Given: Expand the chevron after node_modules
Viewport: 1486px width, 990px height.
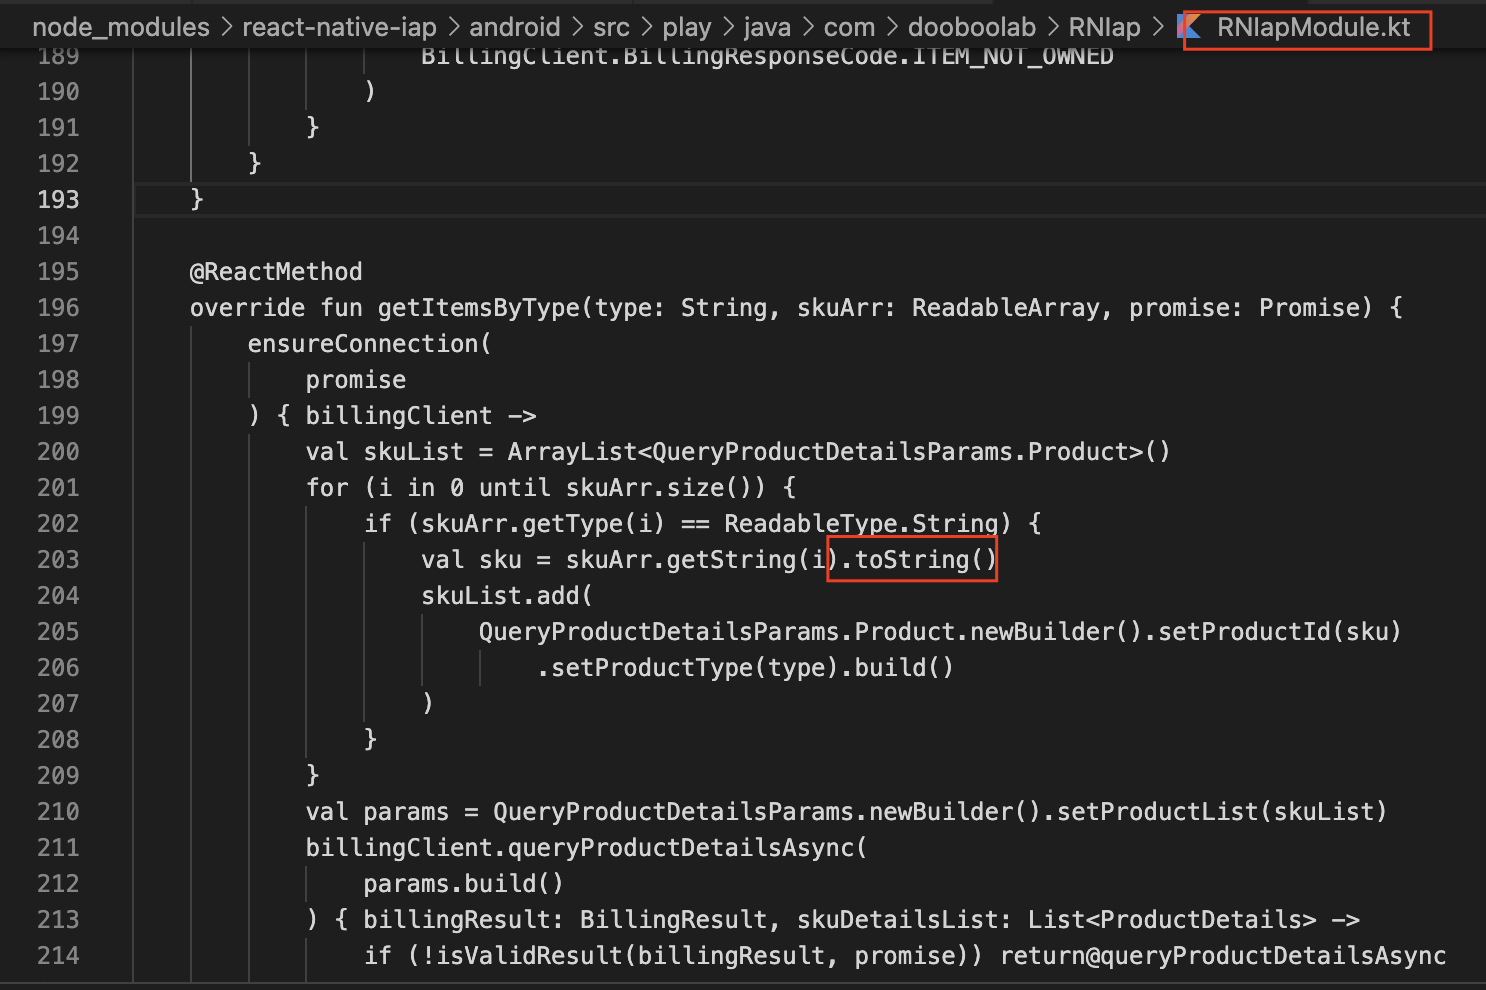Looking at the screenshot, I should point(226,27).
